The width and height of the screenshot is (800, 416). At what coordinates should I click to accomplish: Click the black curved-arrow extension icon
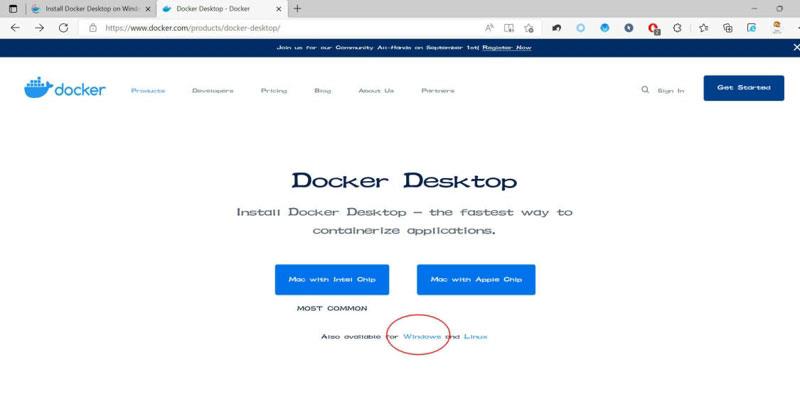(557, 28)
